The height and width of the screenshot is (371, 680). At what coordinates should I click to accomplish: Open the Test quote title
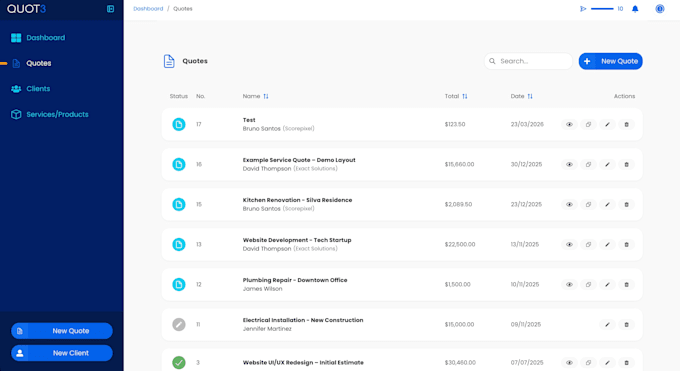(249, 120)
